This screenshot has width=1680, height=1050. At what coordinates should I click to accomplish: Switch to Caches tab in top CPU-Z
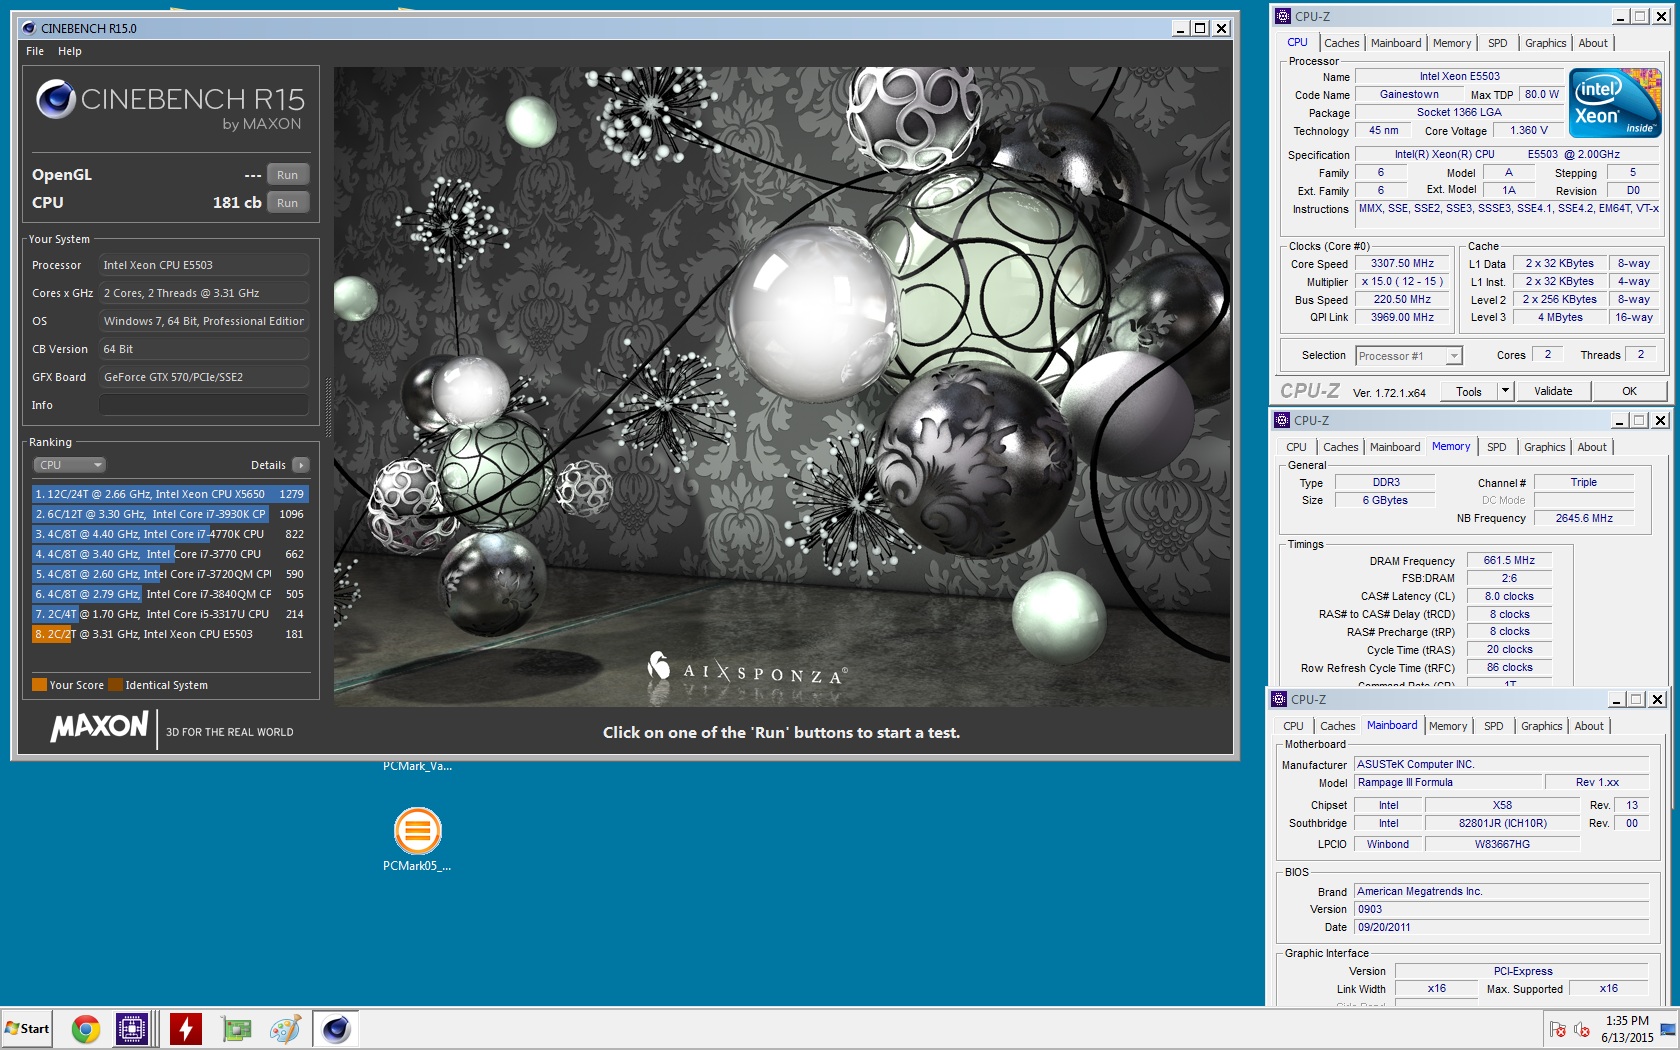pyautogui.click(x=1341, y=43)
